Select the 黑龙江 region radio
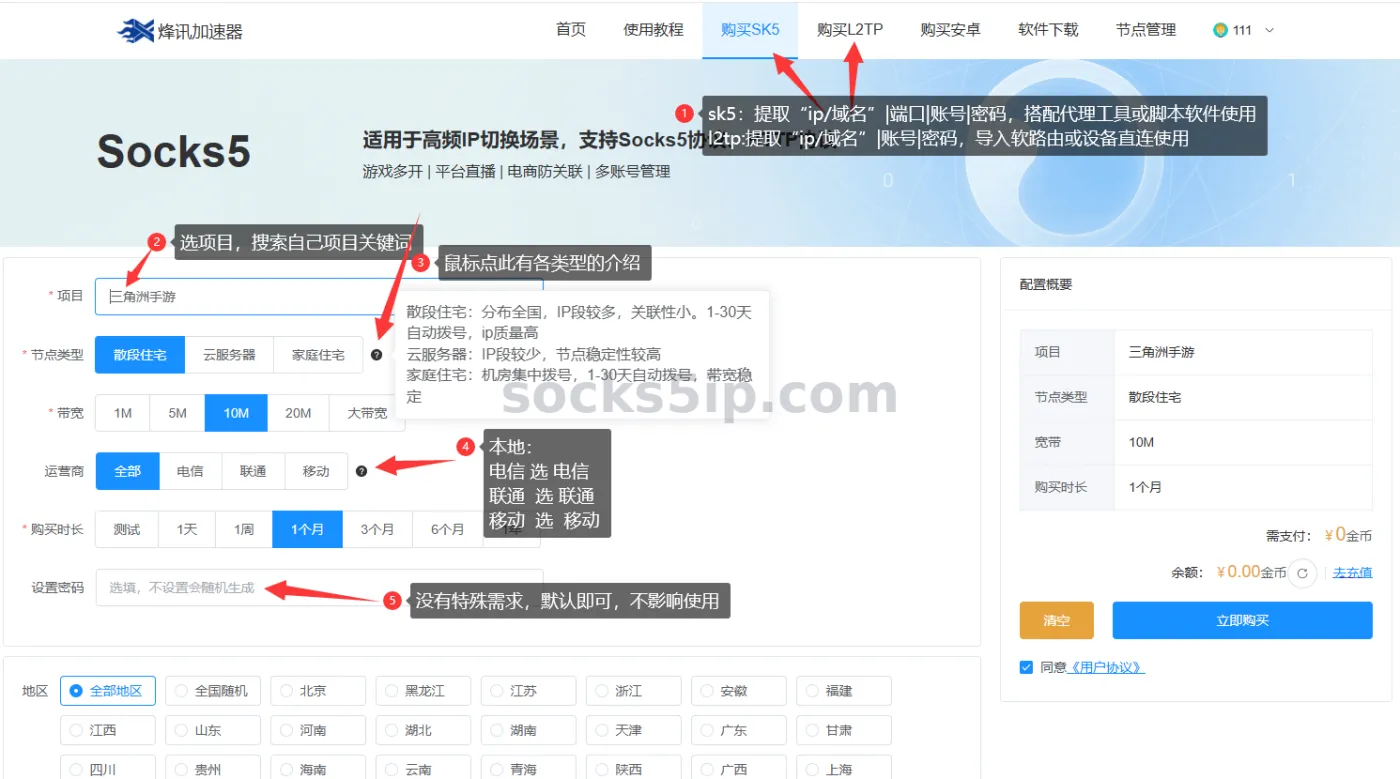The width and height of the screenshot is (1400, 779). [x=423, y=691]
